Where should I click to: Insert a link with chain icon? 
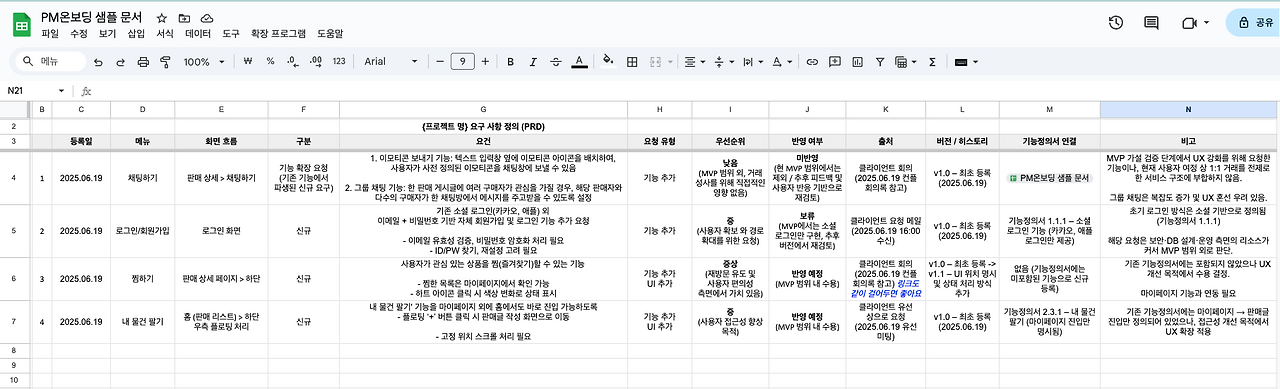812,62
